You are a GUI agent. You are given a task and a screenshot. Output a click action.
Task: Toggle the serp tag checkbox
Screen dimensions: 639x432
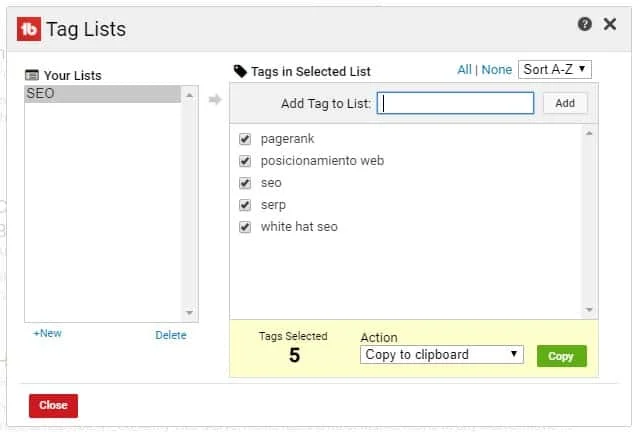coord(245,205)
